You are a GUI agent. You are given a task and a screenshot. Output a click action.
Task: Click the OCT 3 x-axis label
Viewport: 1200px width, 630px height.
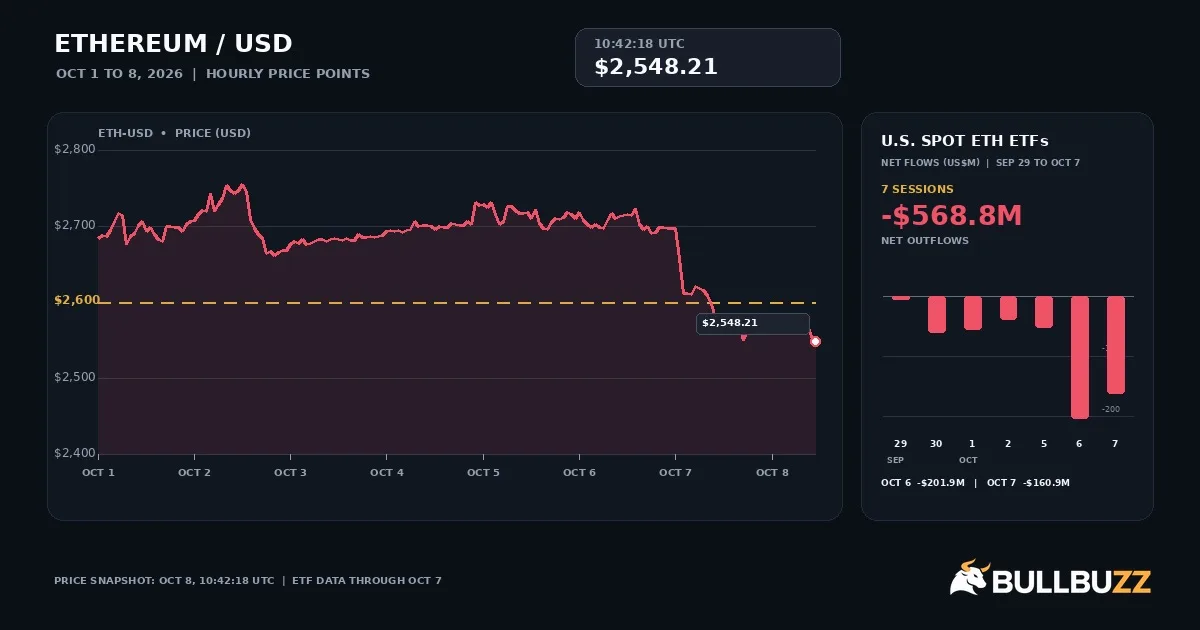tap(290, 472)
